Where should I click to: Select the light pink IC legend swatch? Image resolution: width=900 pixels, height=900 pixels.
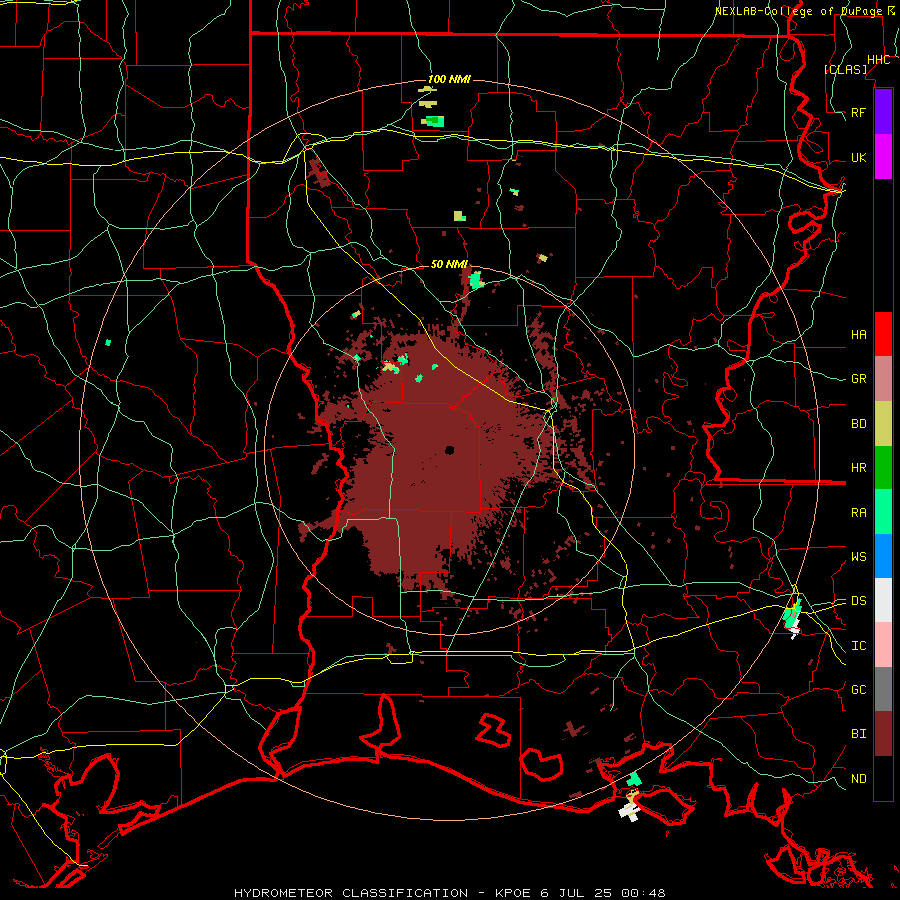[x=883, y=645]
